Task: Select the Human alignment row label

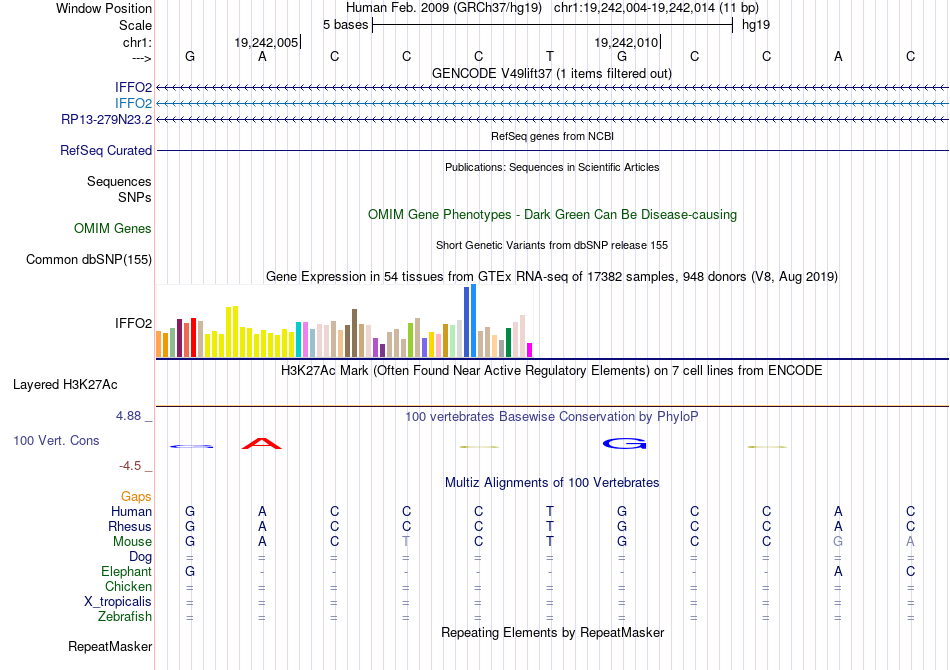Action: (131, 511)
